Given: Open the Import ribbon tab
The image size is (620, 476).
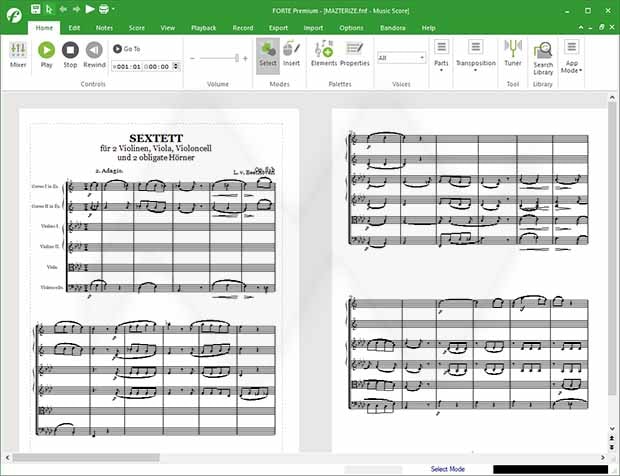Looking at the screenshot, I should point(313,28).
